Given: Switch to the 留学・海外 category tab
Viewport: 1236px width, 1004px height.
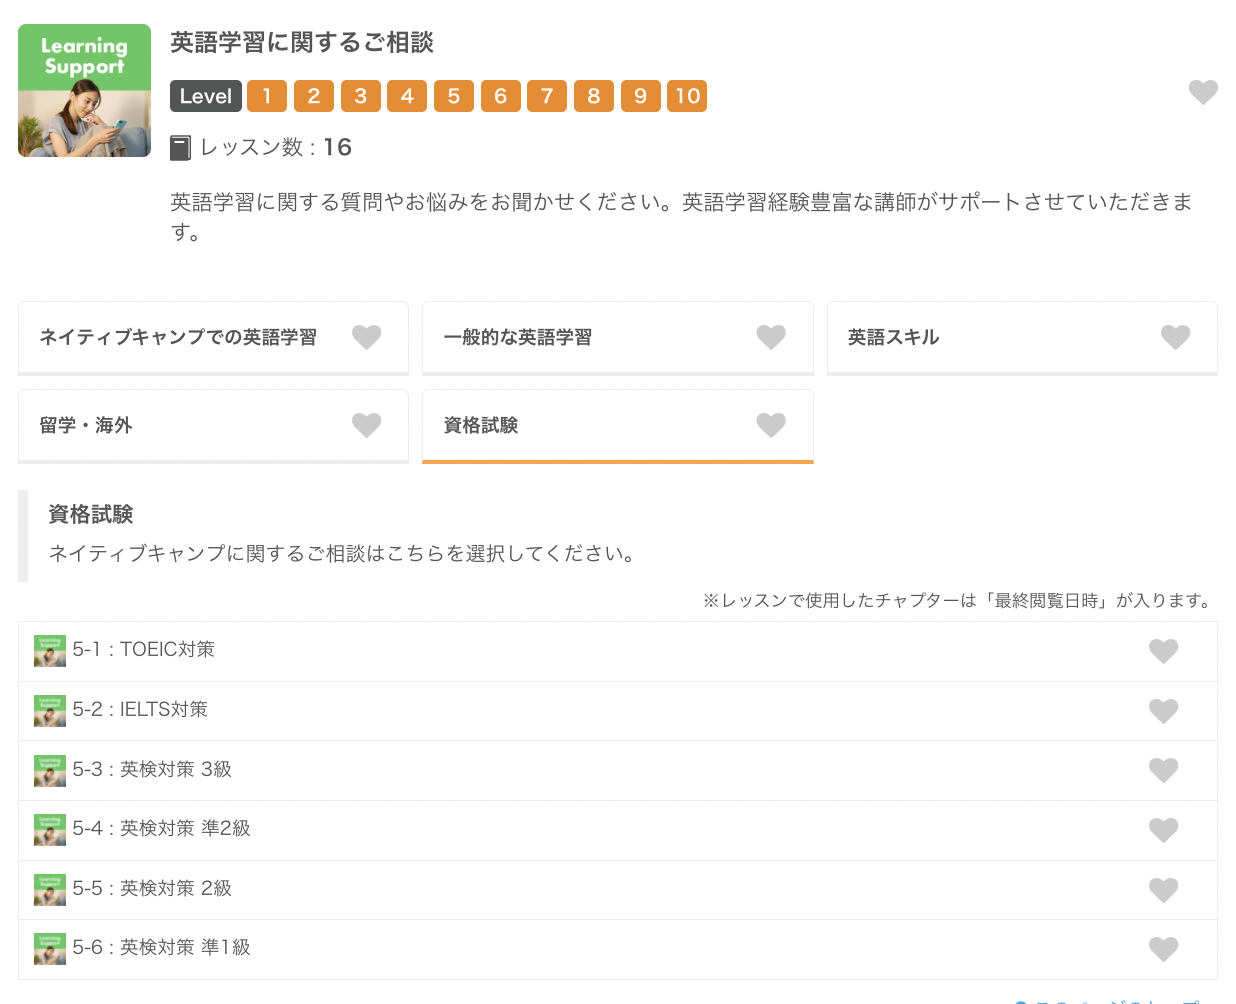Looking at the screenshot, I should click(x=86, y=426).
